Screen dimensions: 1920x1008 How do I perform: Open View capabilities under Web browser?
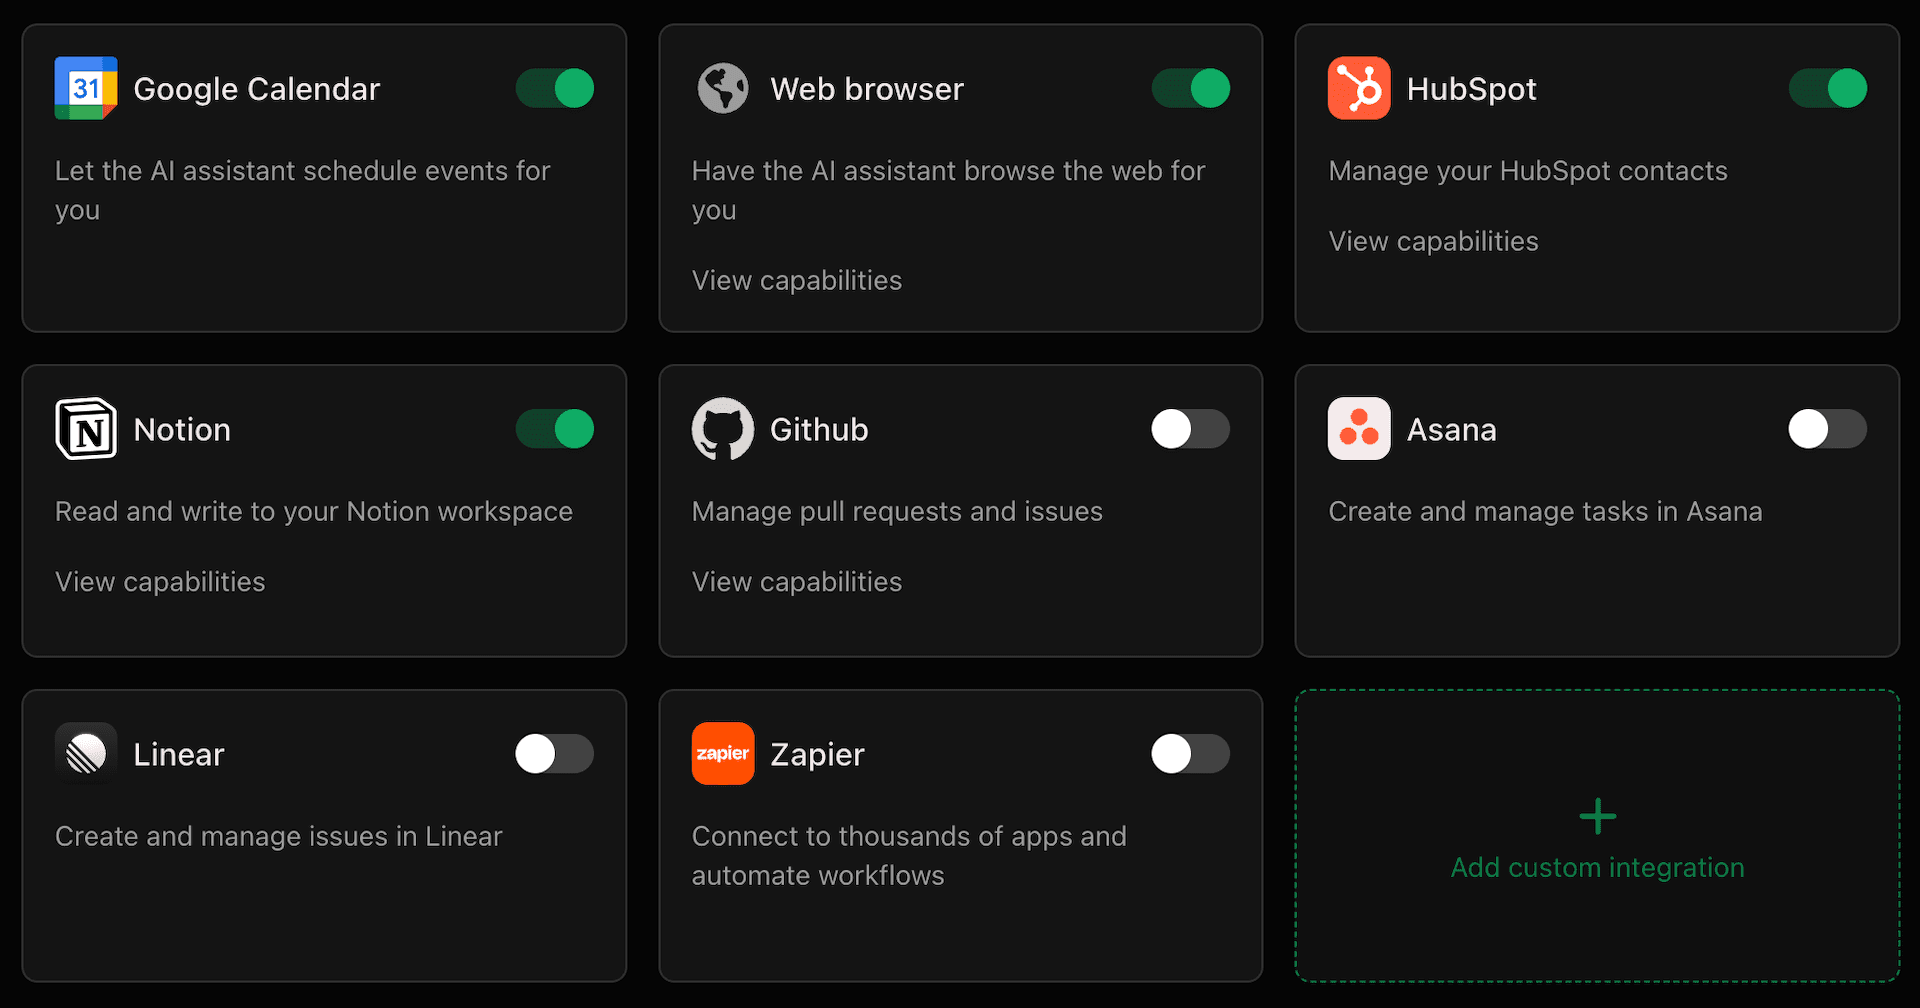(797, 281)
